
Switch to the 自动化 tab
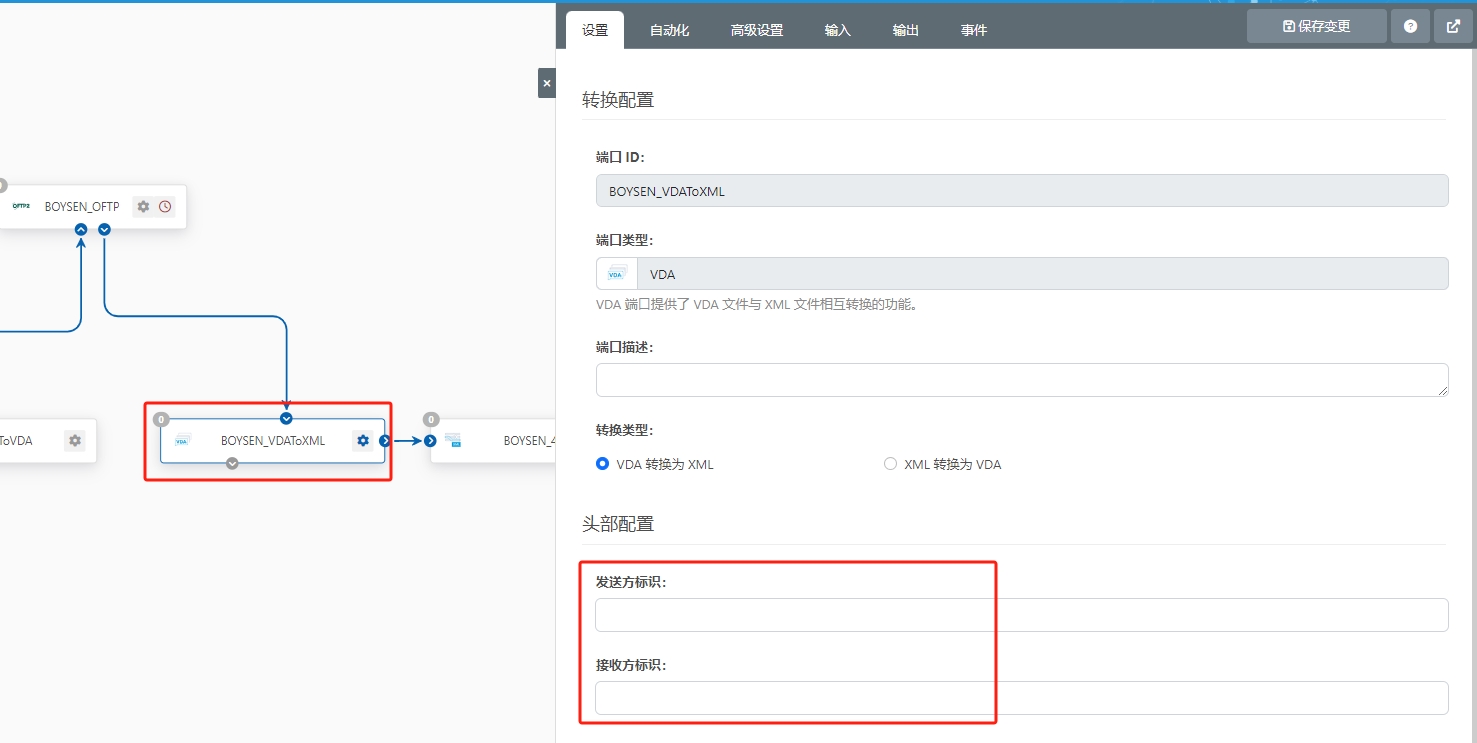click(x=669, y=31)
